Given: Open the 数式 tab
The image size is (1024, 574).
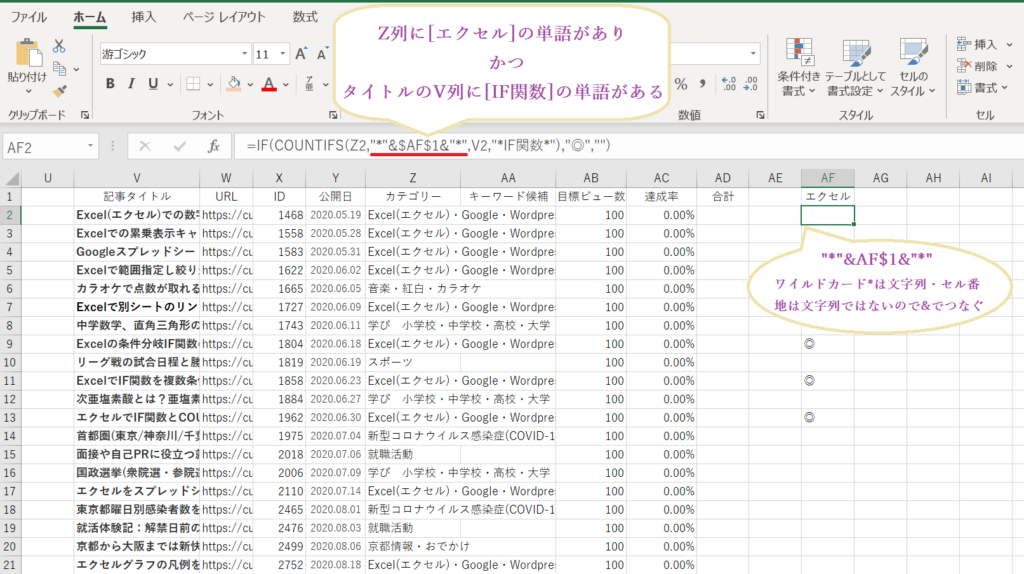Looking at the screenshot, I should (x=305, y=17).
